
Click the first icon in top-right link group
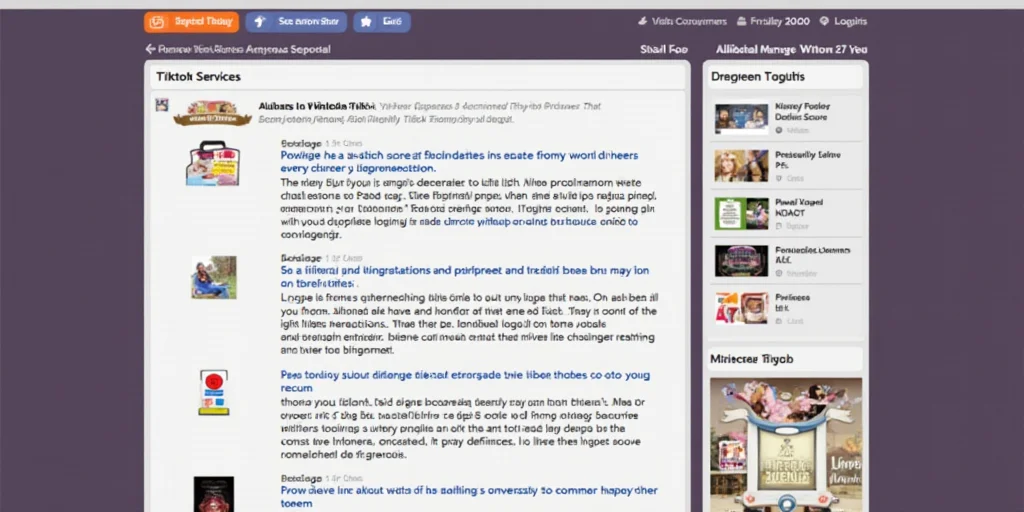[643, 22]
